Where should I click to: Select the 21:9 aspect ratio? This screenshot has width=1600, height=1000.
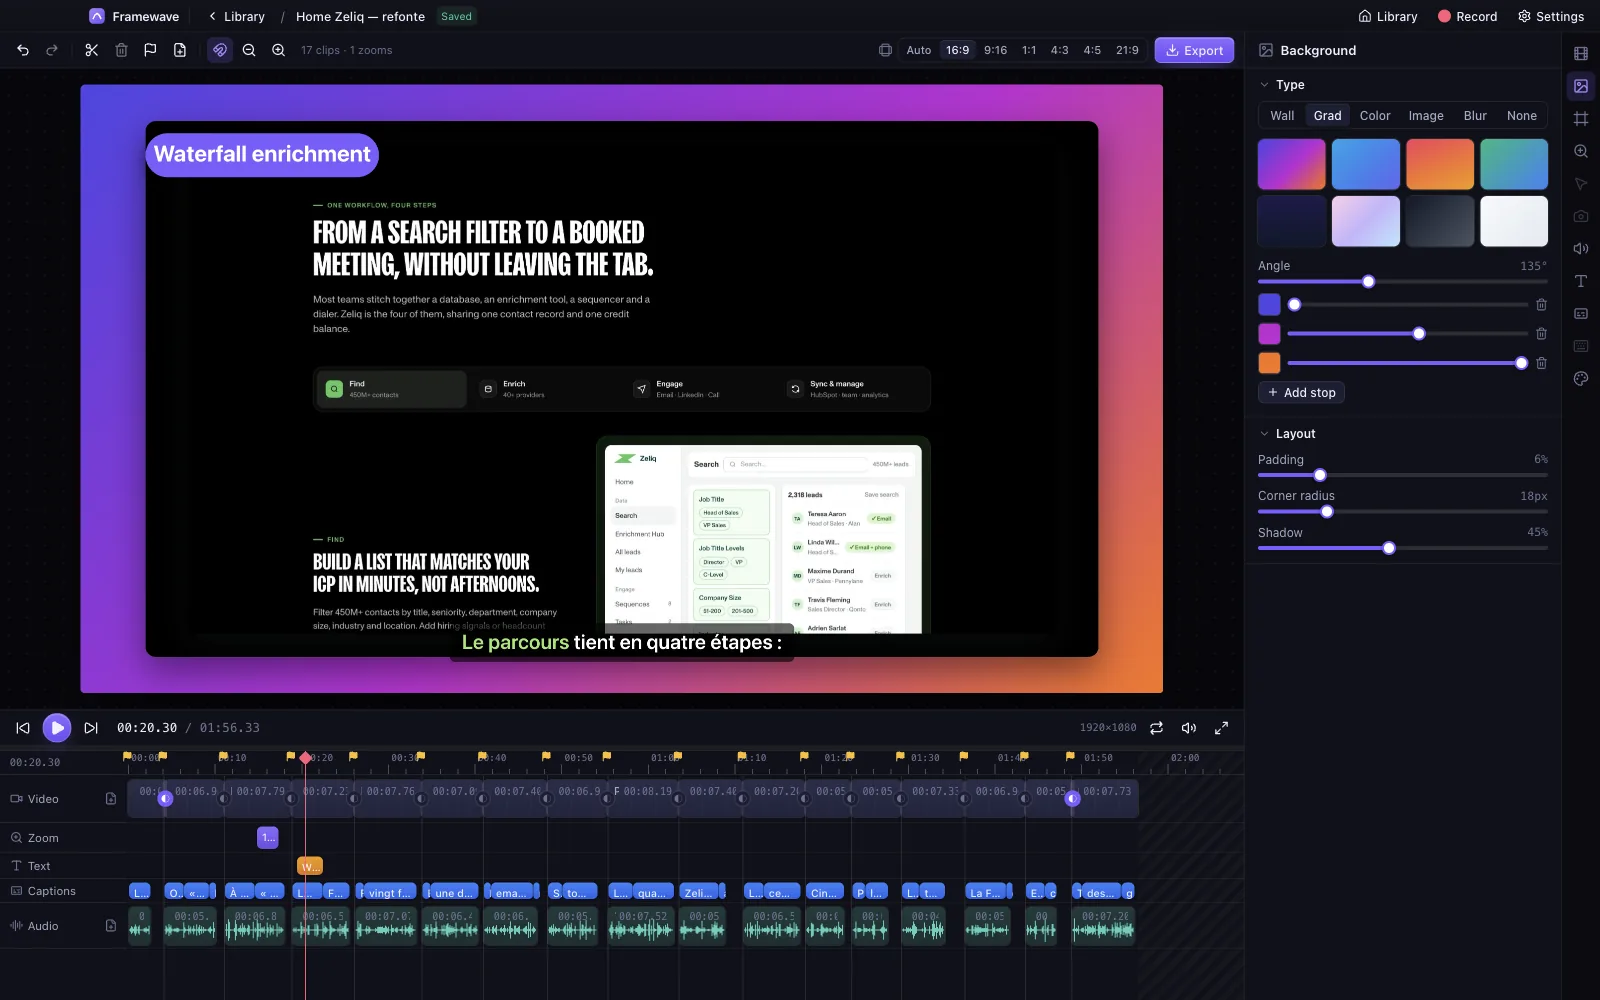click(x=1127, y=50)
